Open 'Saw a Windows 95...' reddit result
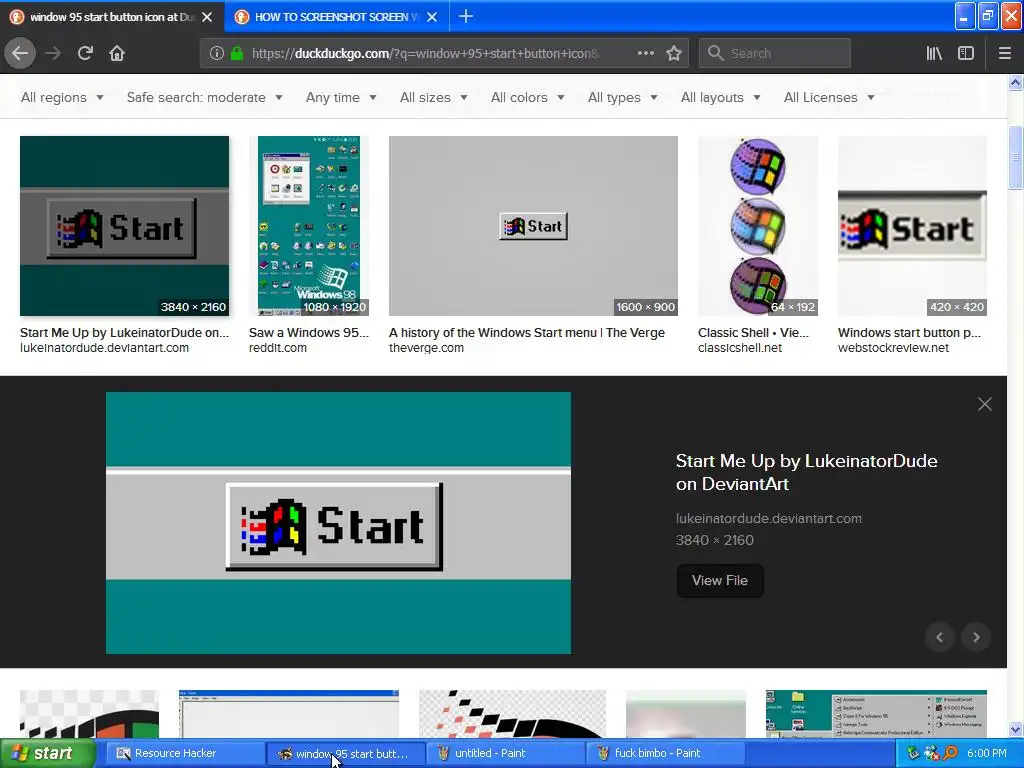Viewport: 1024px width, 768px height. click(308, 332)
